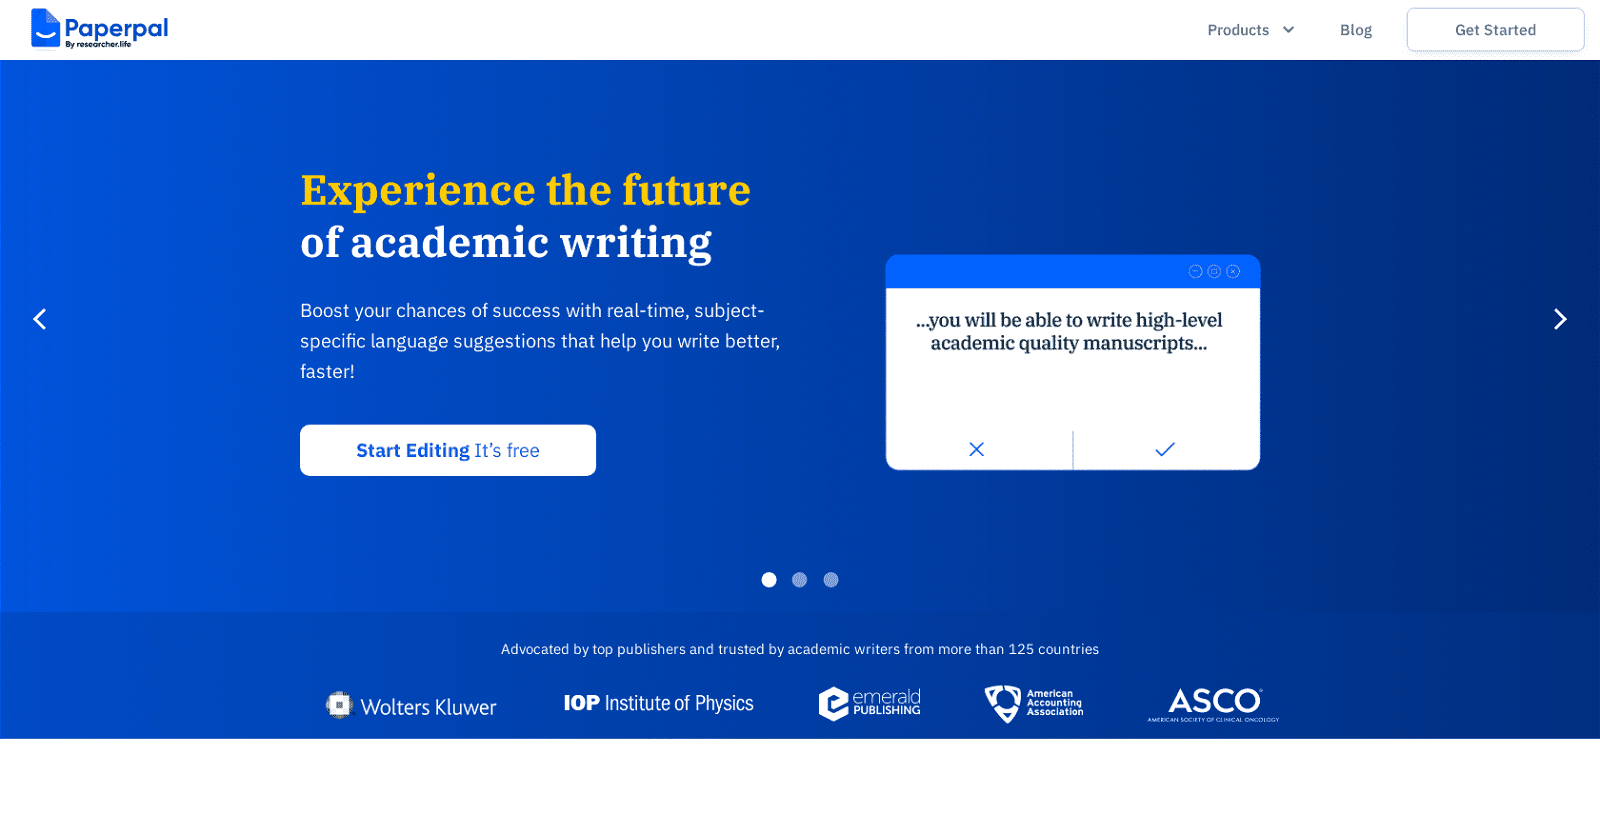Click the minimize icon on demo card
The width and height of the screenshot is (1600, 834).
[1195, 271]
